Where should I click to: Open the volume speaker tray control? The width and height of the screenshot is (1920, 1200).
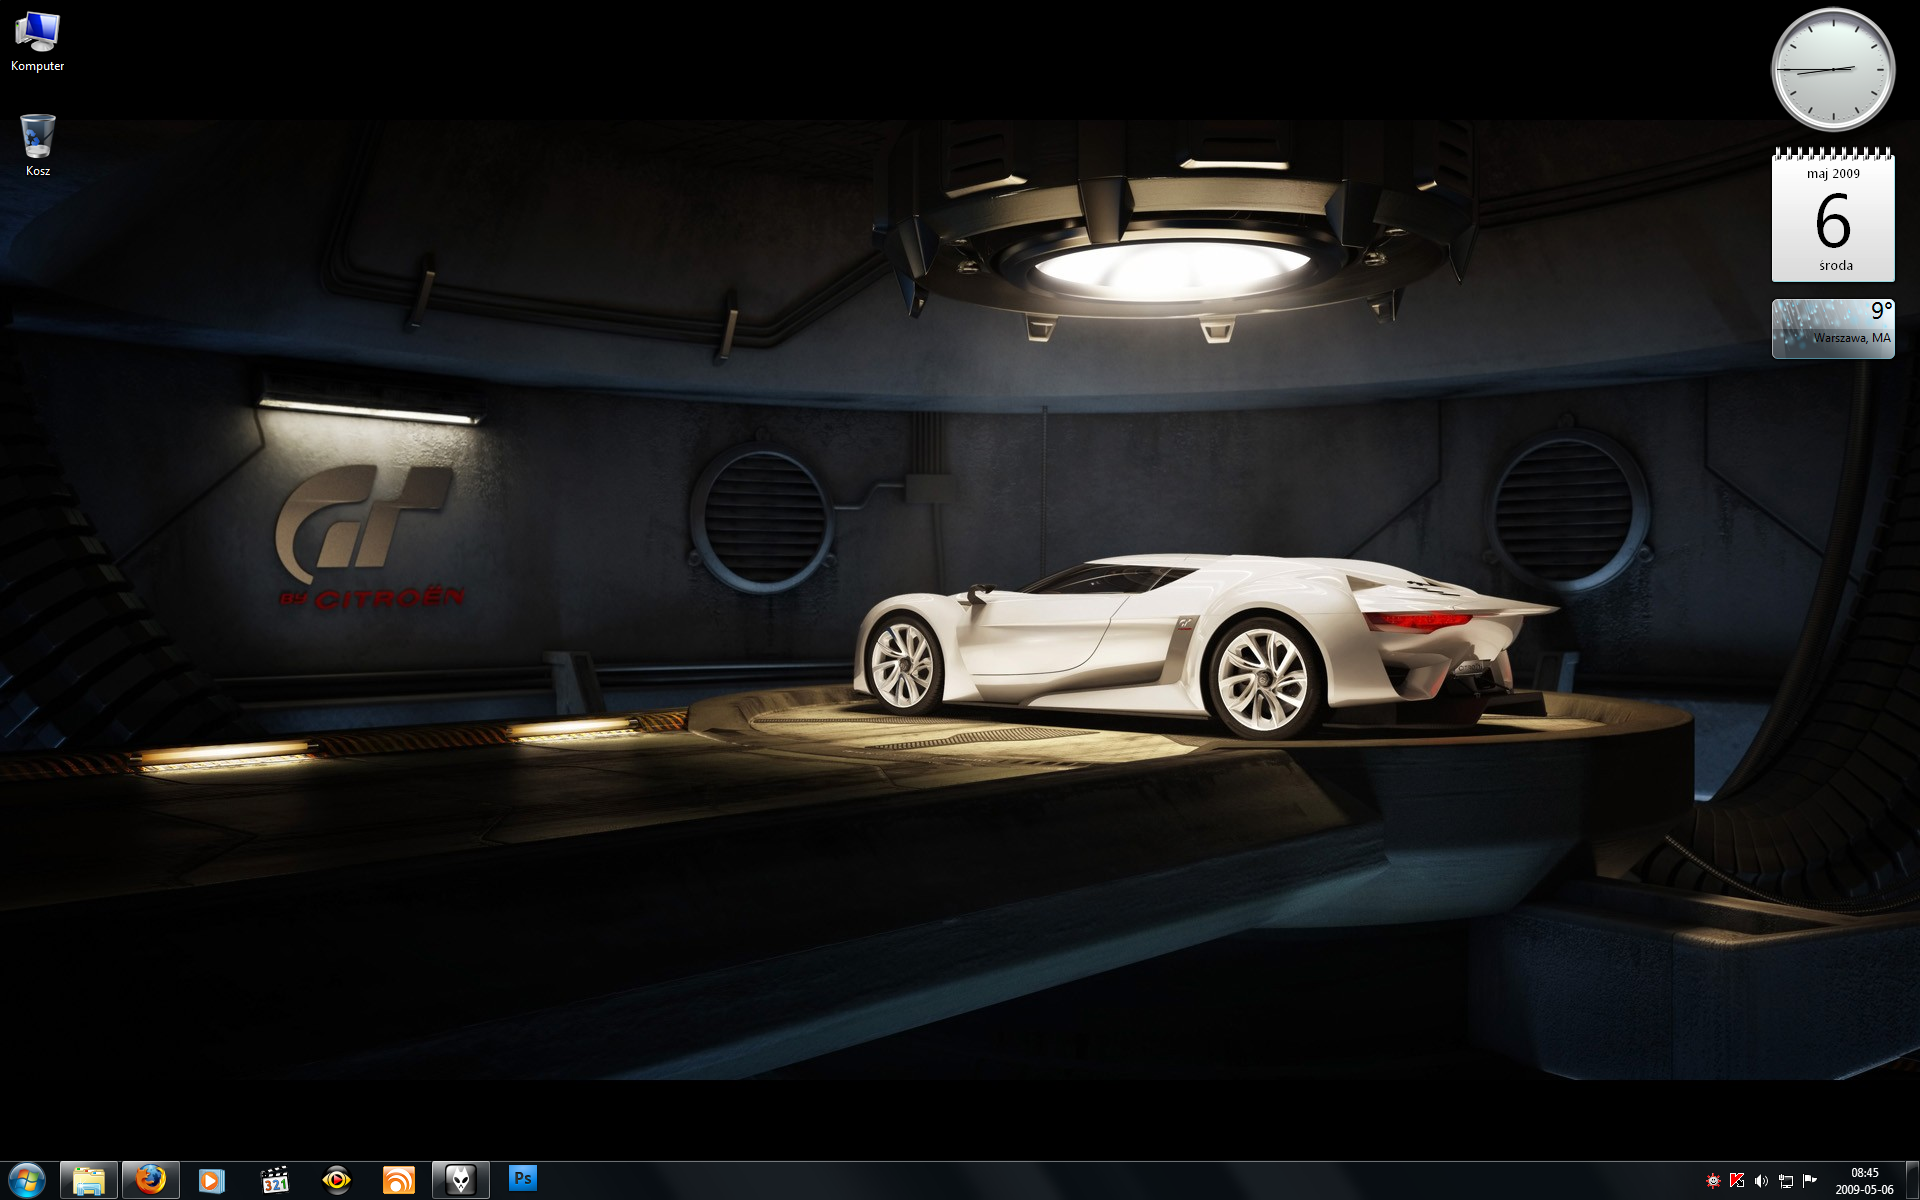[1761, 1181]
